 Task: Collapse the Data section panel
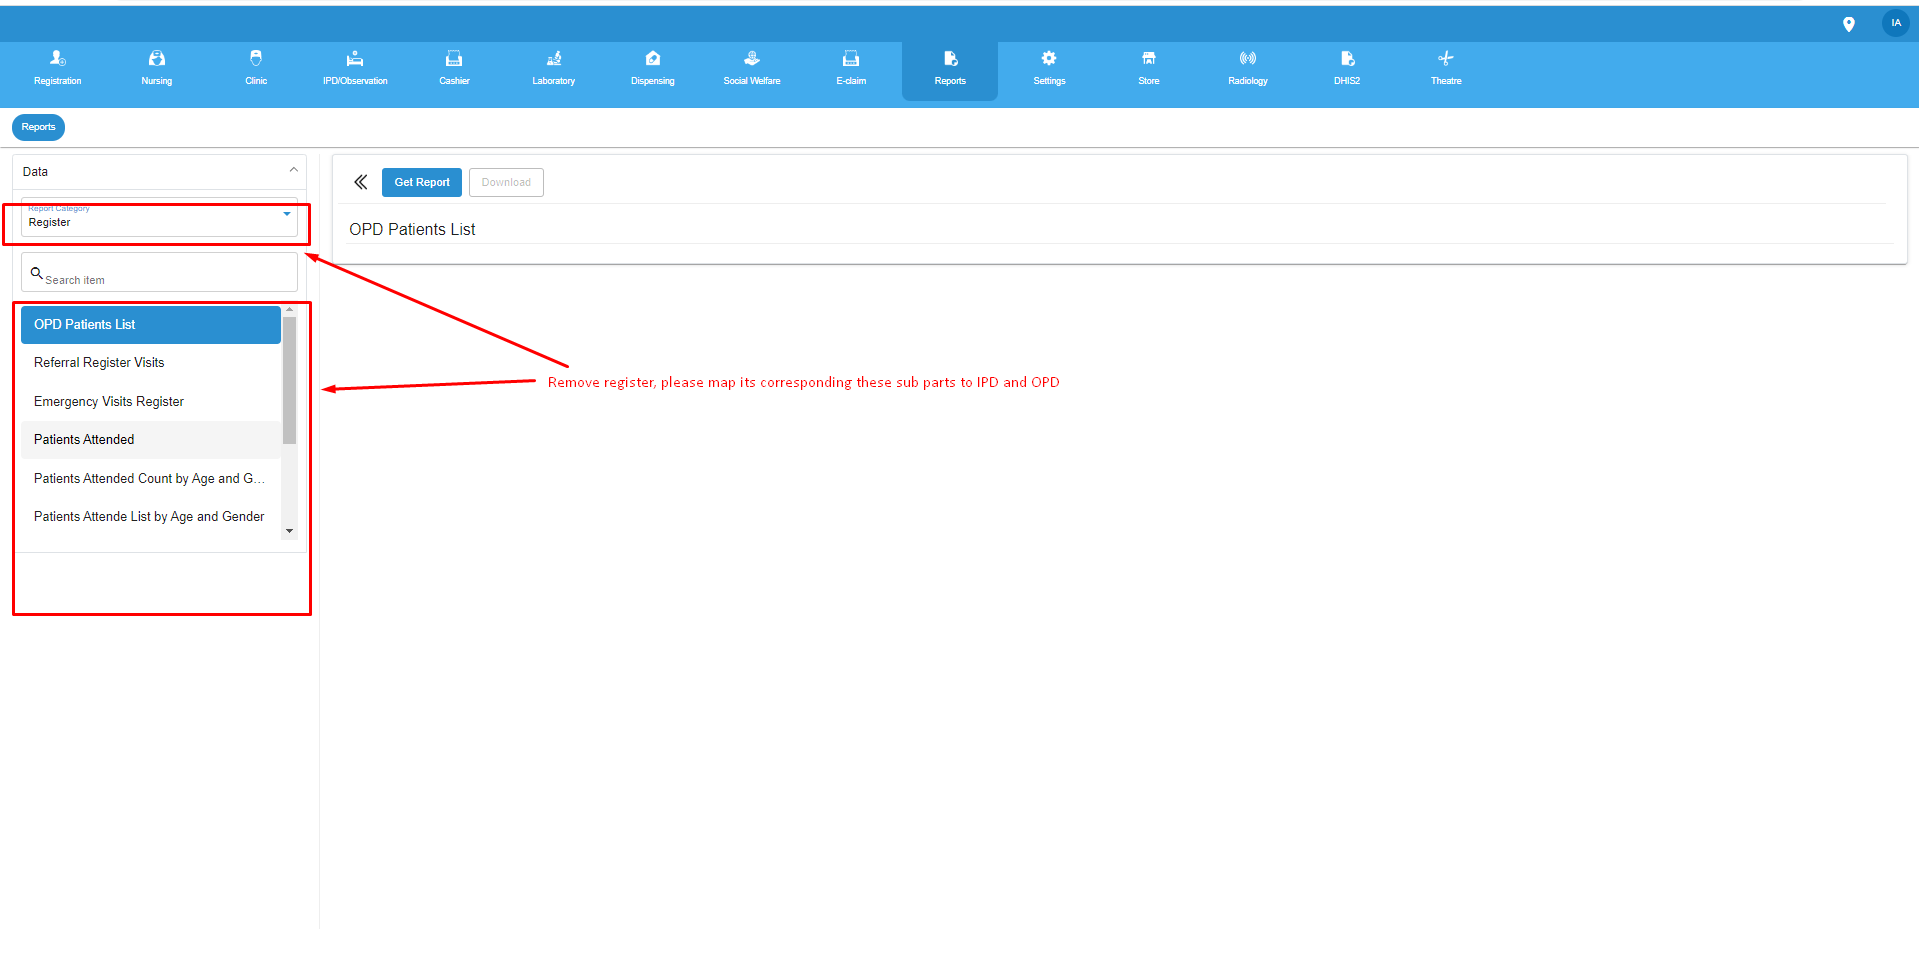click(293, 170)
